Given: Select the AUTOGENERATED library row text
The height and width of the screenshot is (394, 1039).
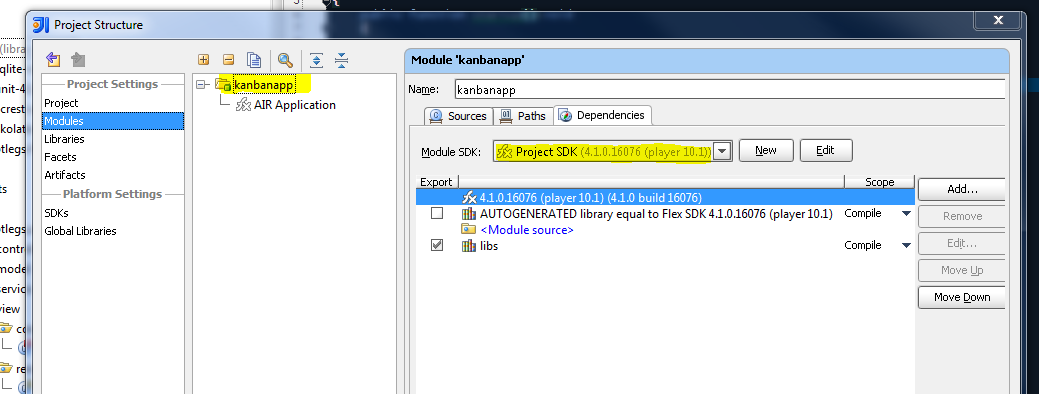Looking at the screenshot, I should click(656, 213).
